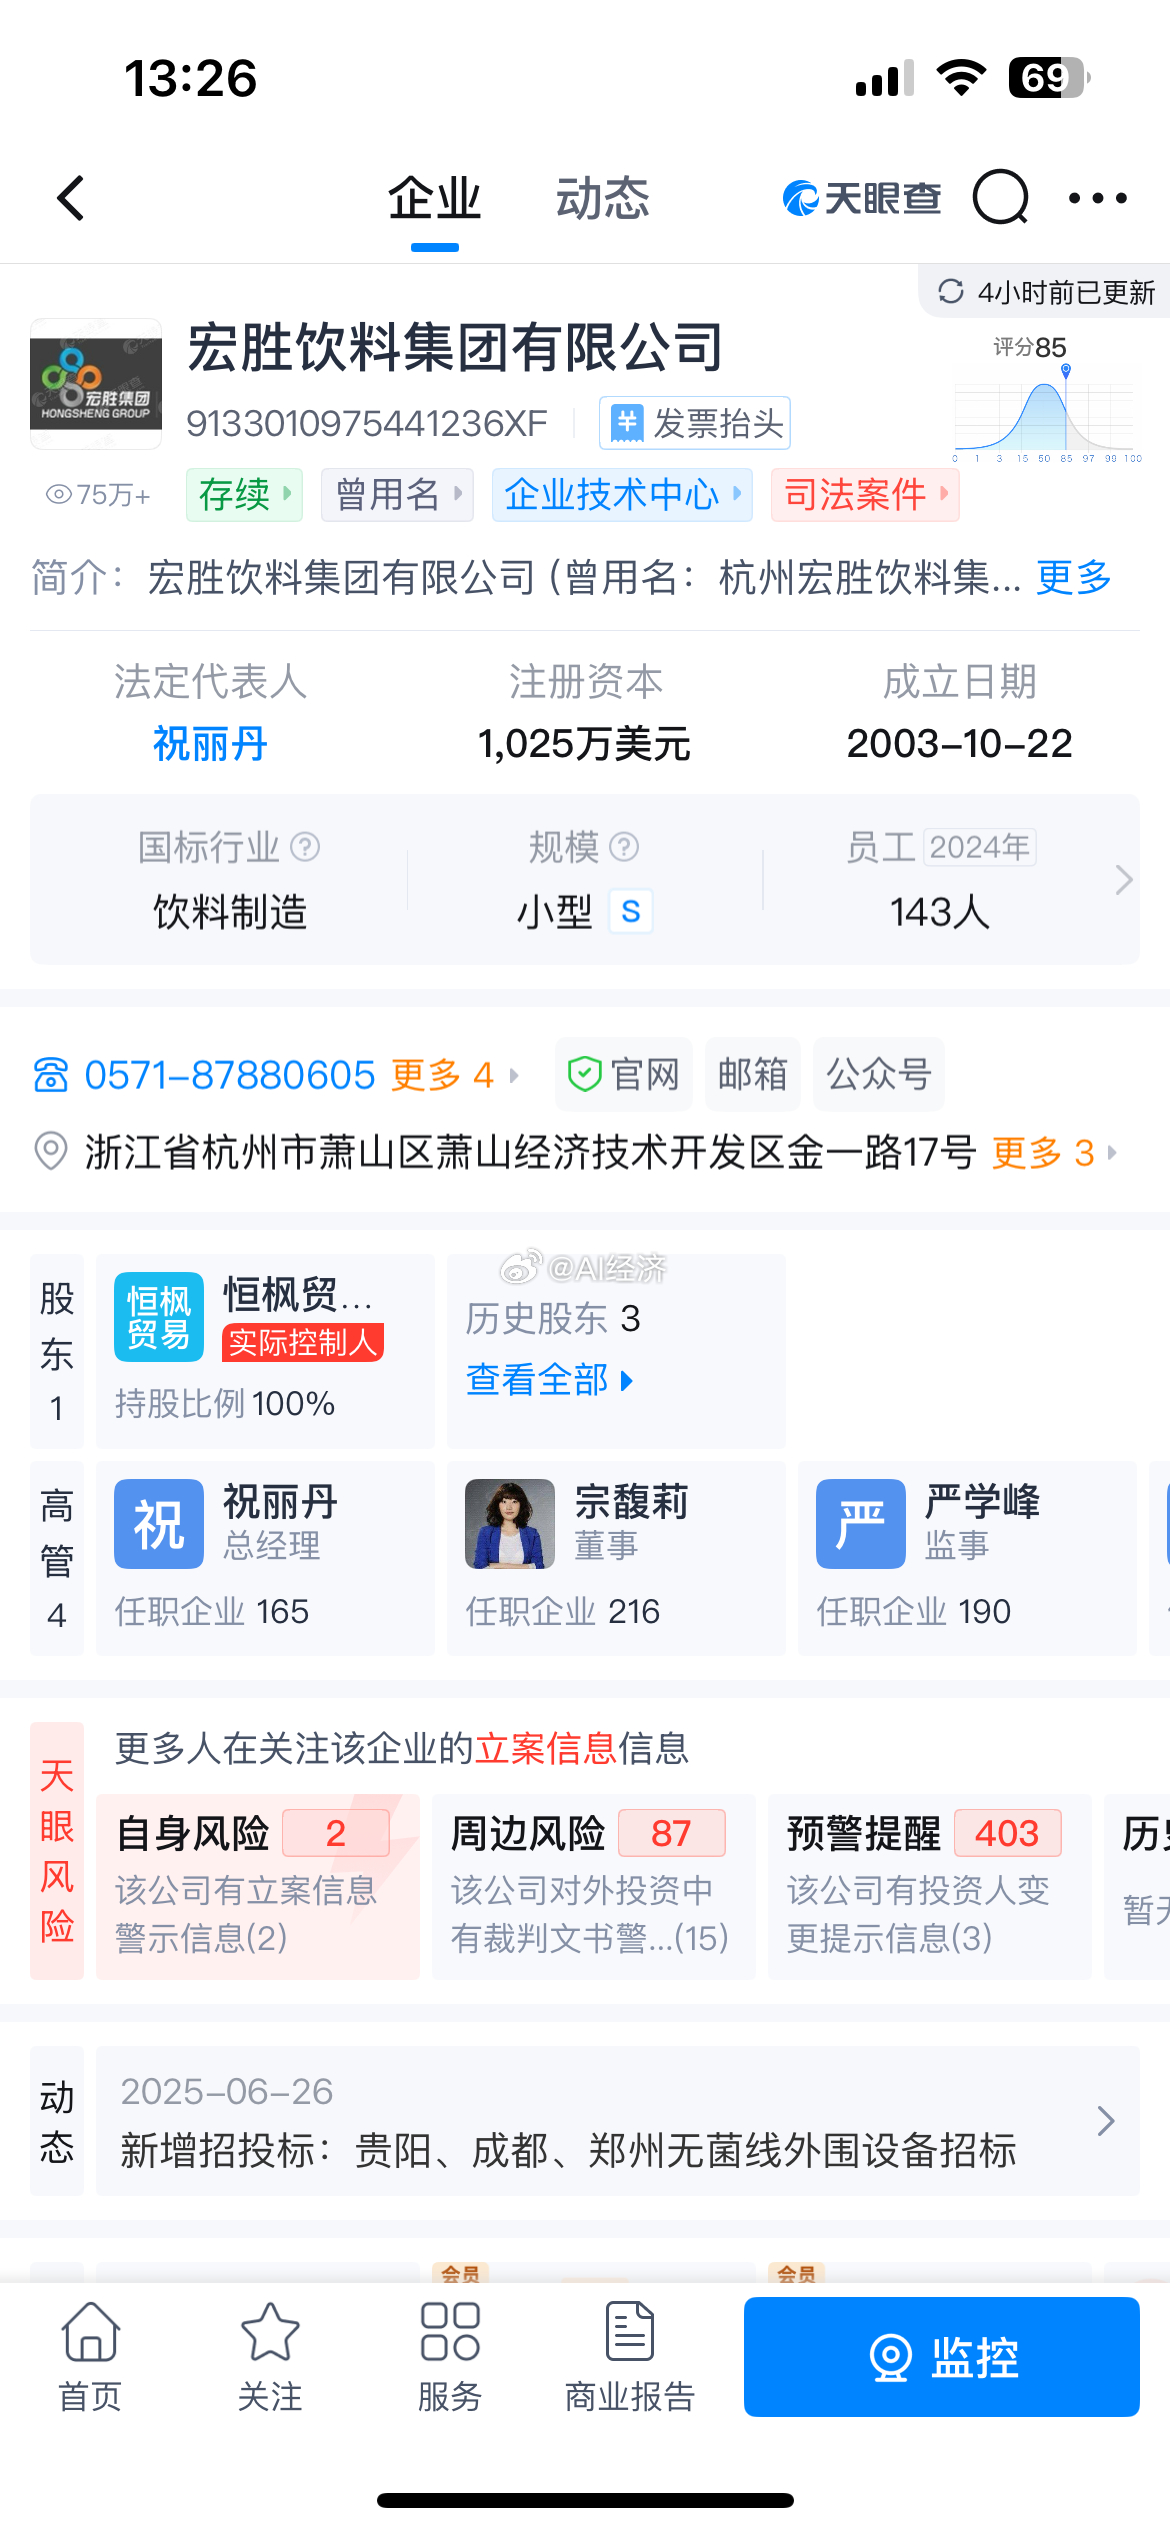
Task: Tap the 天眼查 logo
Action: coord(861,198)
